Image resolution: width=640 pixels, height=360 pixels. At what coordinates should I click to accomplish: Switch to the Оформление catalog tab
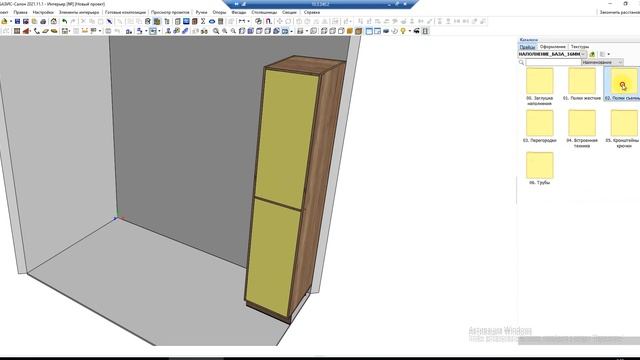(553, 47)
